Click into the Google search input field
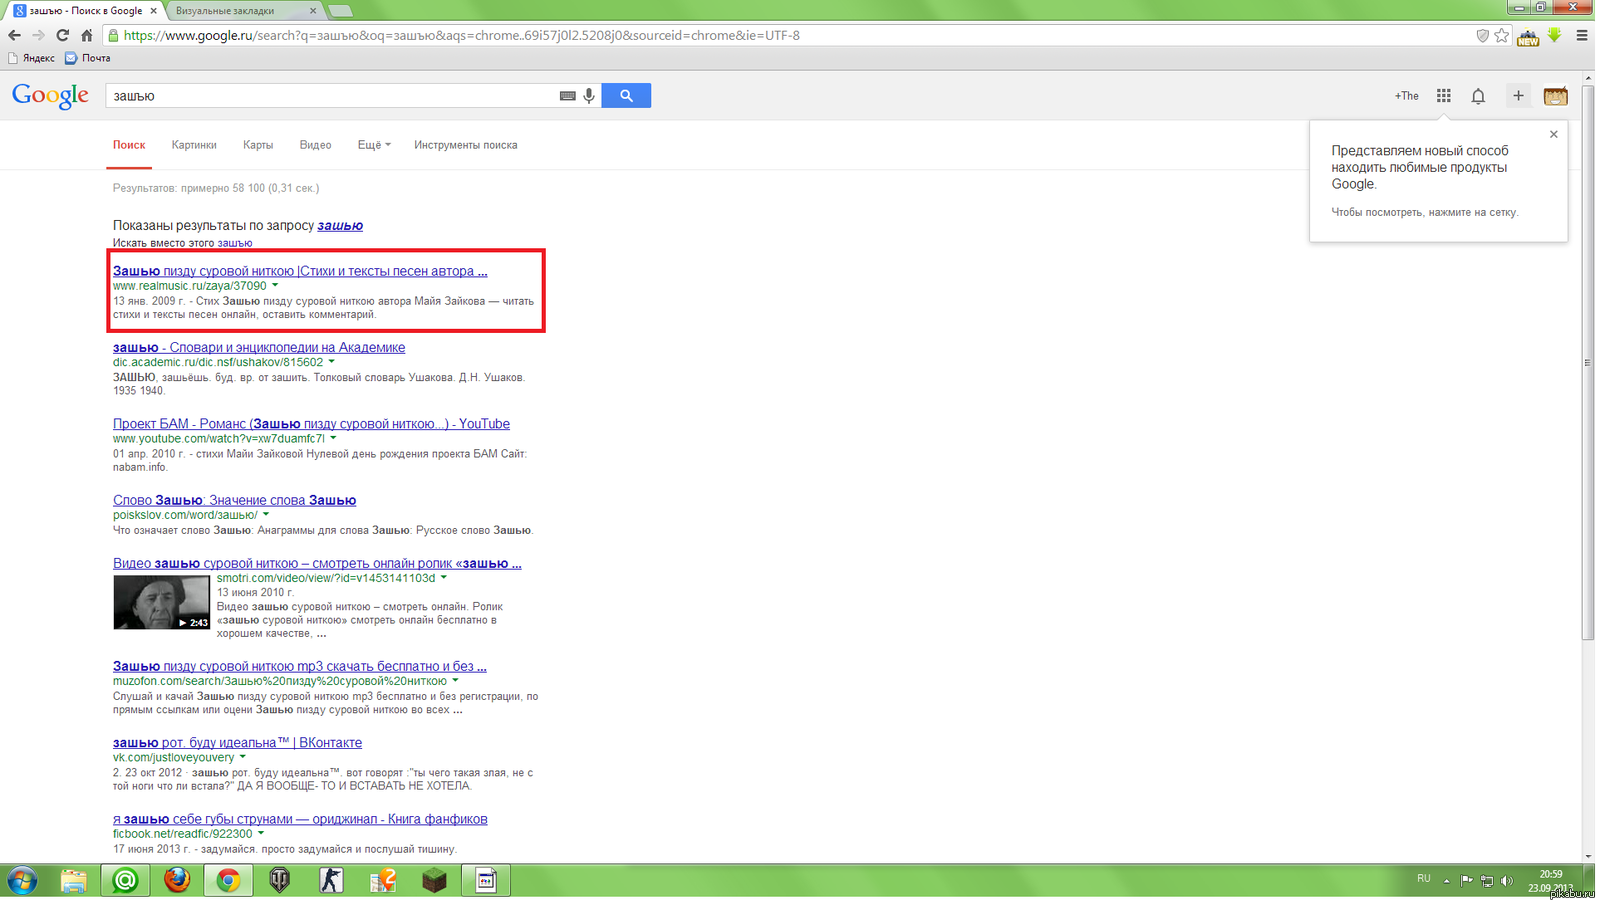The image size is (1600, 905). (330, 96)
